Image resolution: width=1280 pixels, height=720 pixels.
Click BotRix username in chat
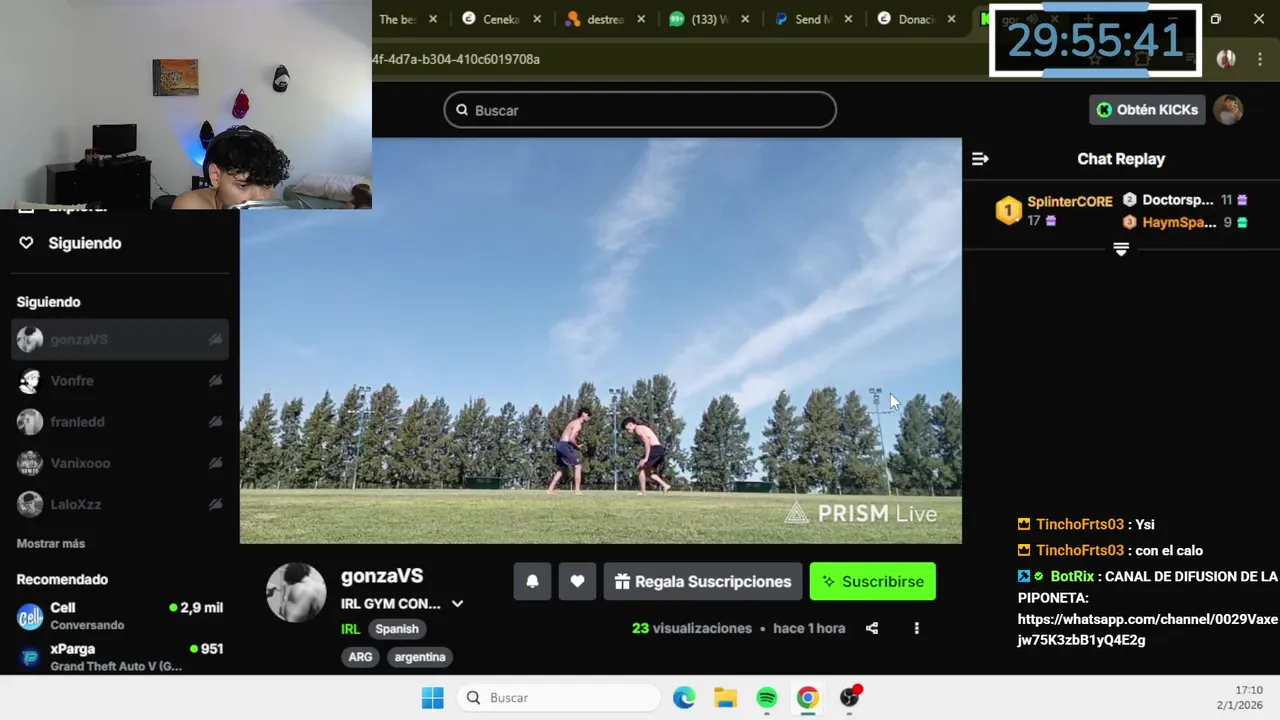1072,577
